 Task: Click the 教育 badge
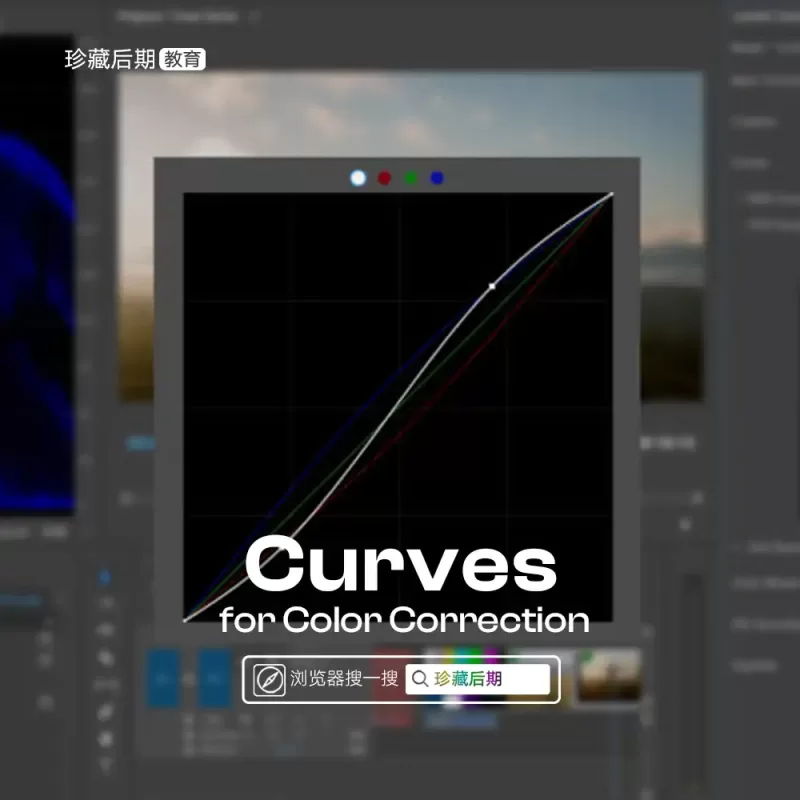pos(183,60)
